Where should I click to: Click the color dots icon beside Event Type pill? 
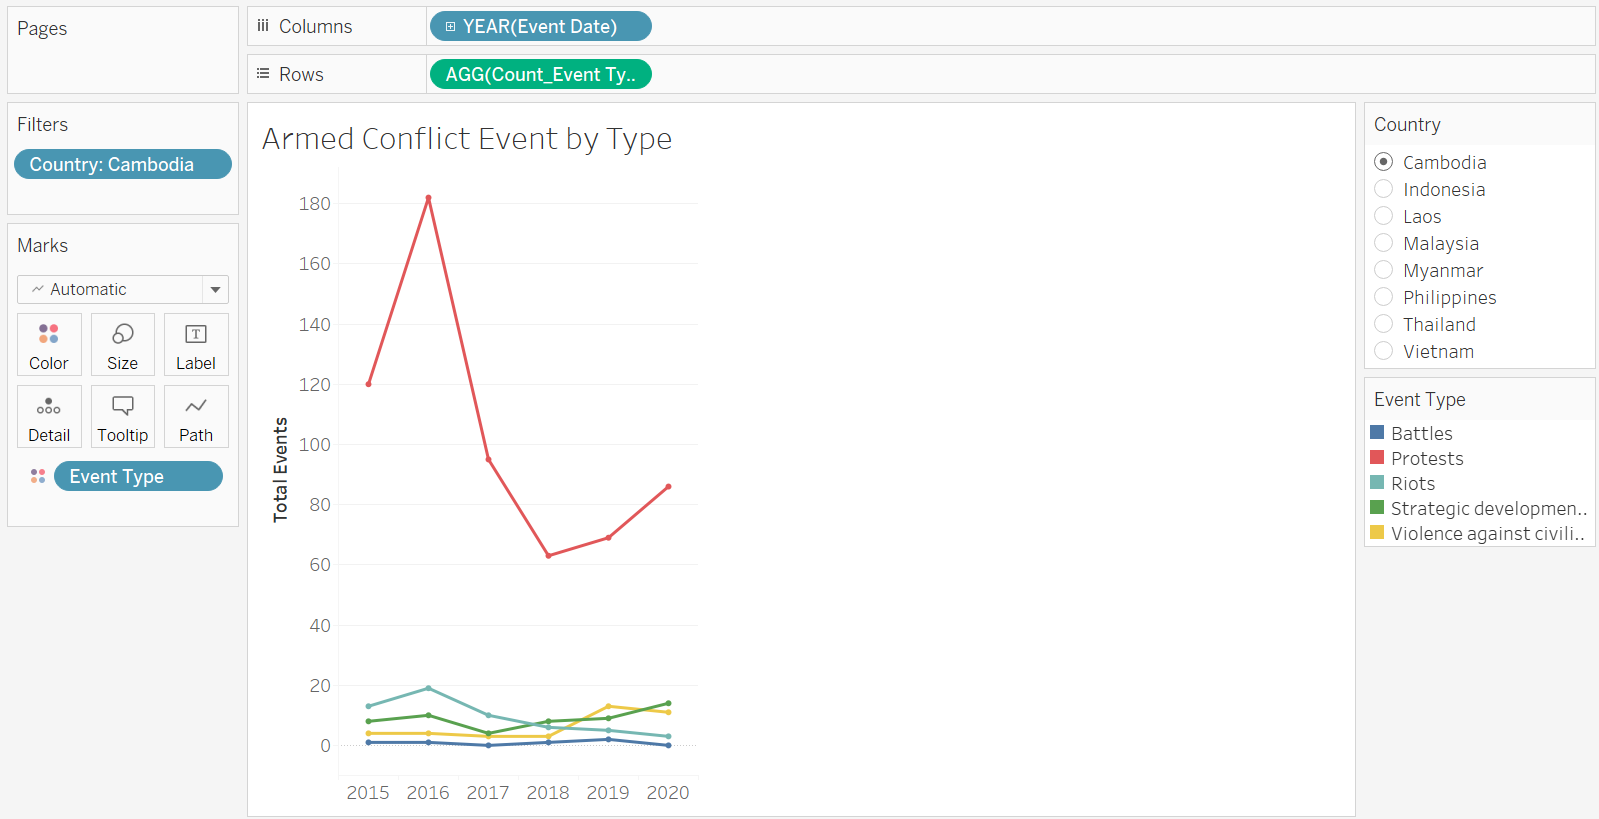[x=38, y=476]
